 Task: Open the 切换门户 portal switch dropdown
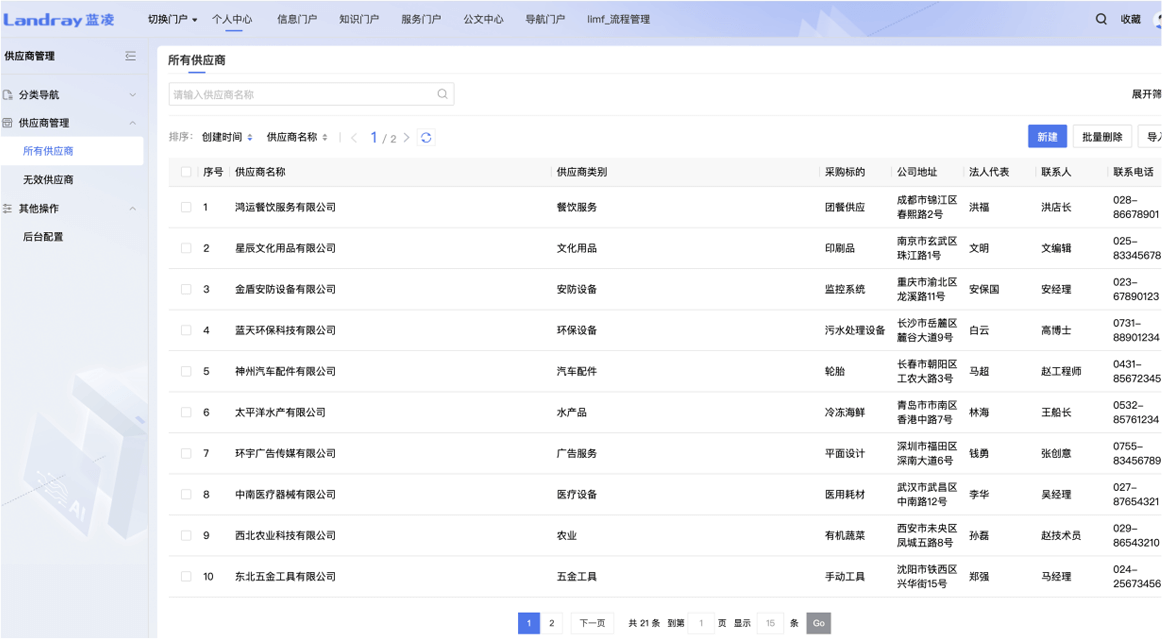coord(172,19)
